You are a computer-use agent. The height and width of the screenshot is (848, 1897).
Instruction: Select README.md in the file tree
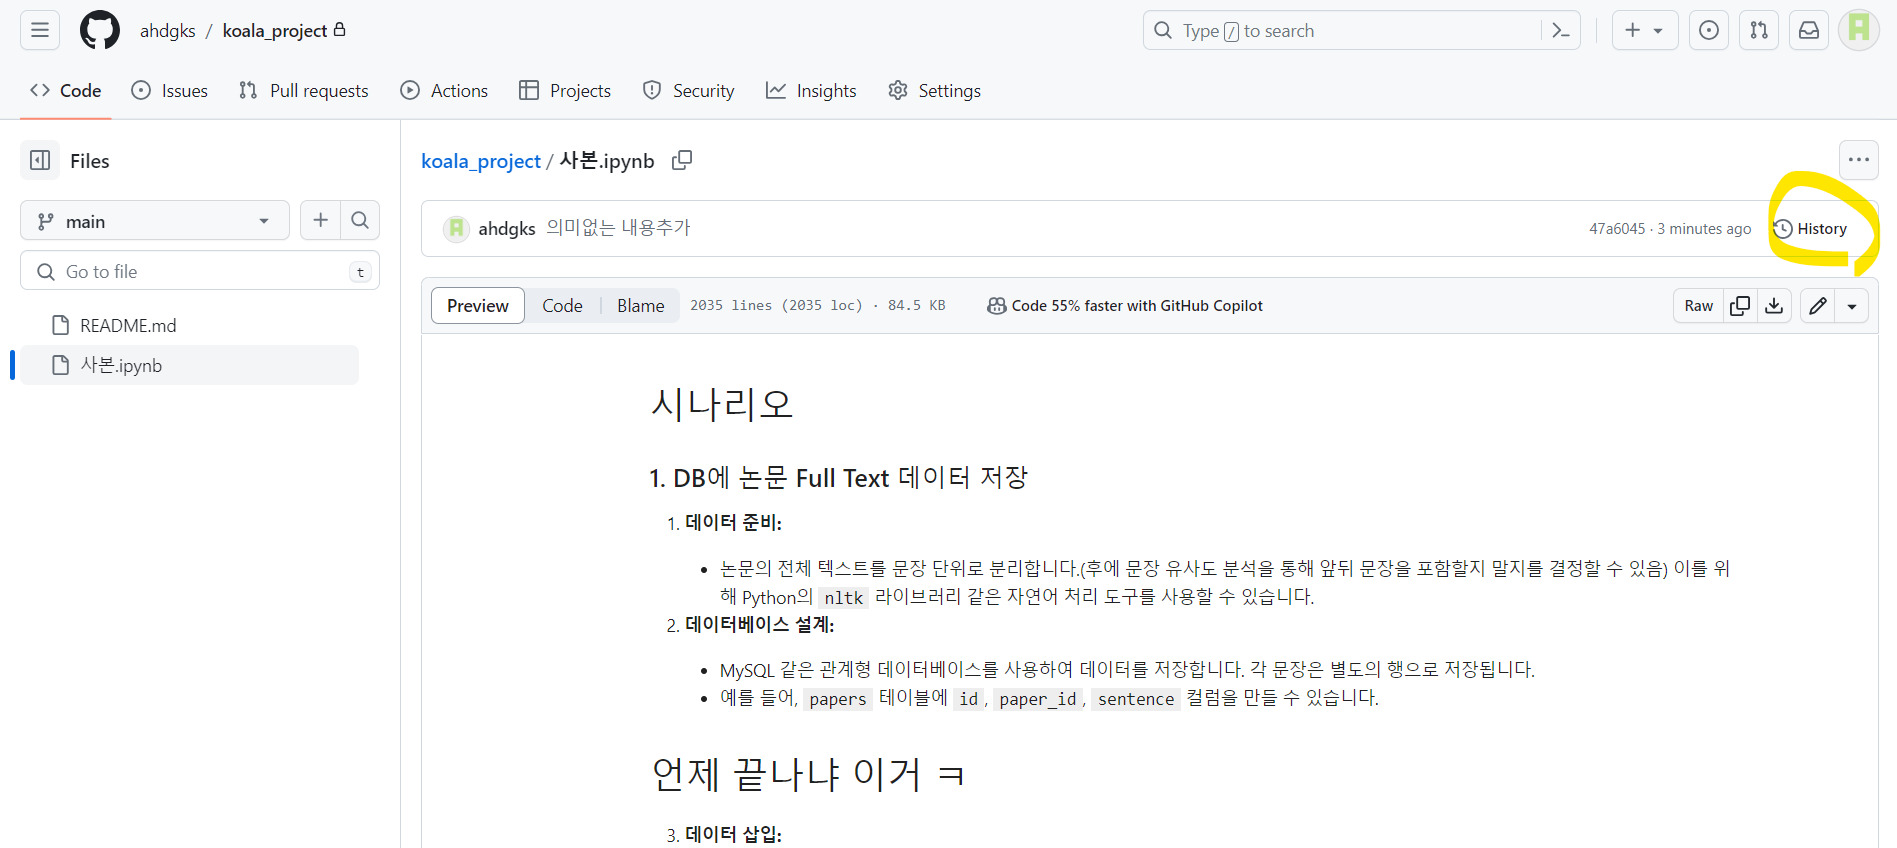coord(189,325)
